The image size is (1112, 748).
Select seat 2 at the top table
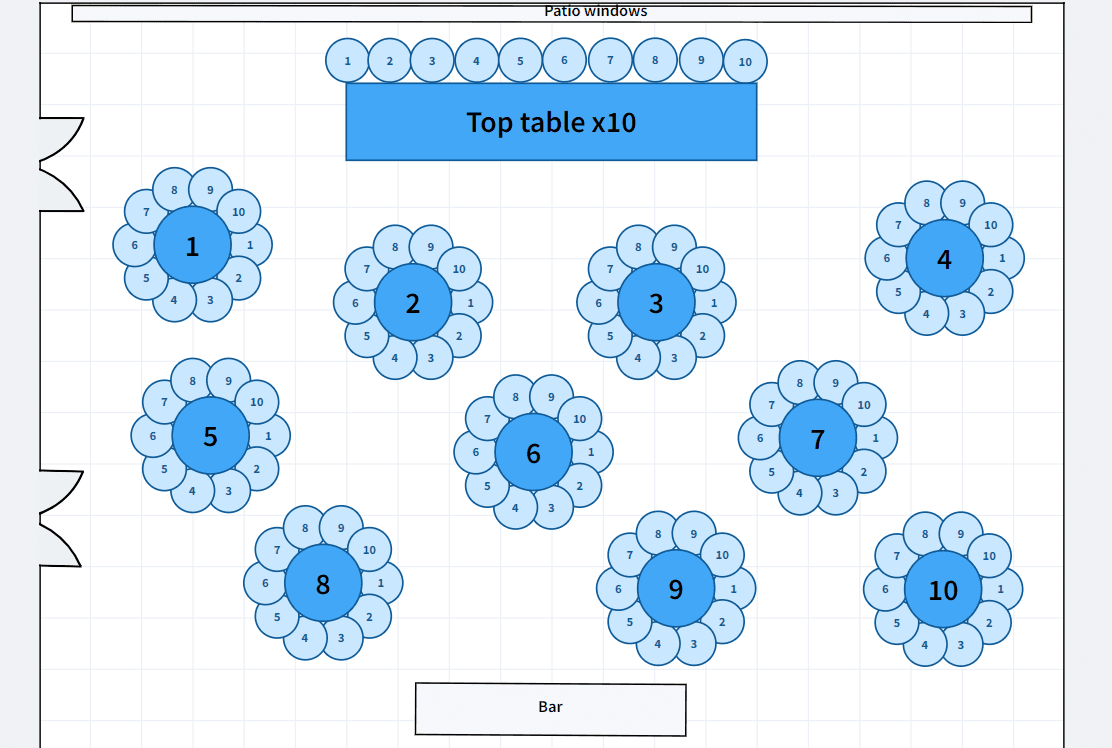click(x=389, y=61)
